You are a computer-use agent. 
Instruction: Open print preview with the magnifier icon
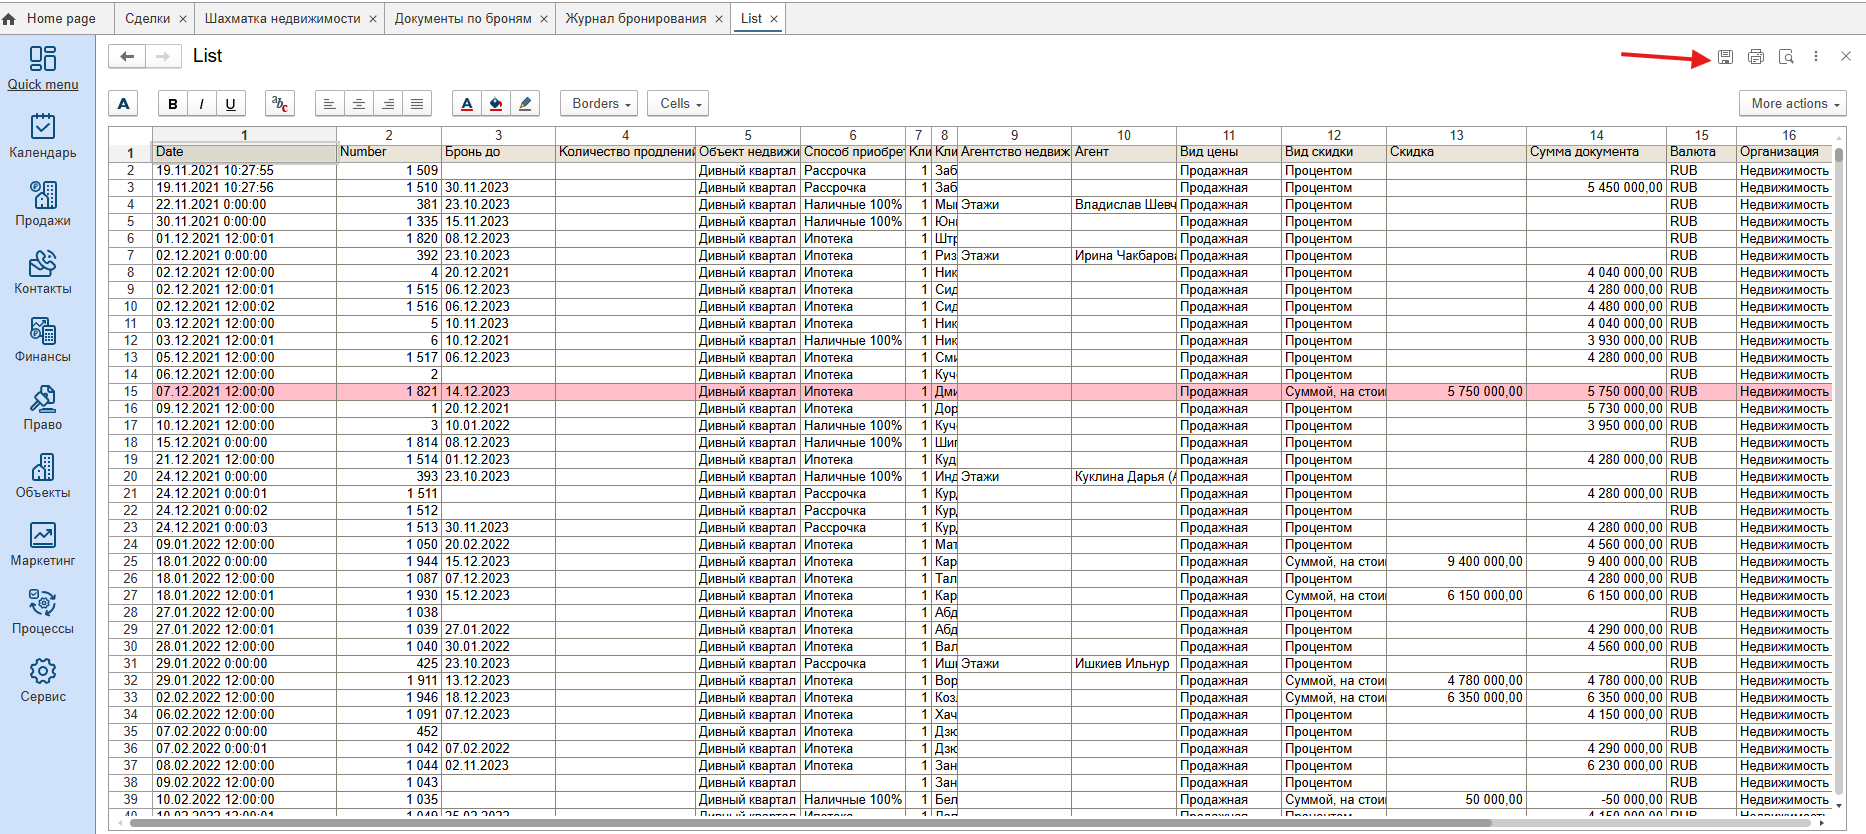(x=1786, y=57)
